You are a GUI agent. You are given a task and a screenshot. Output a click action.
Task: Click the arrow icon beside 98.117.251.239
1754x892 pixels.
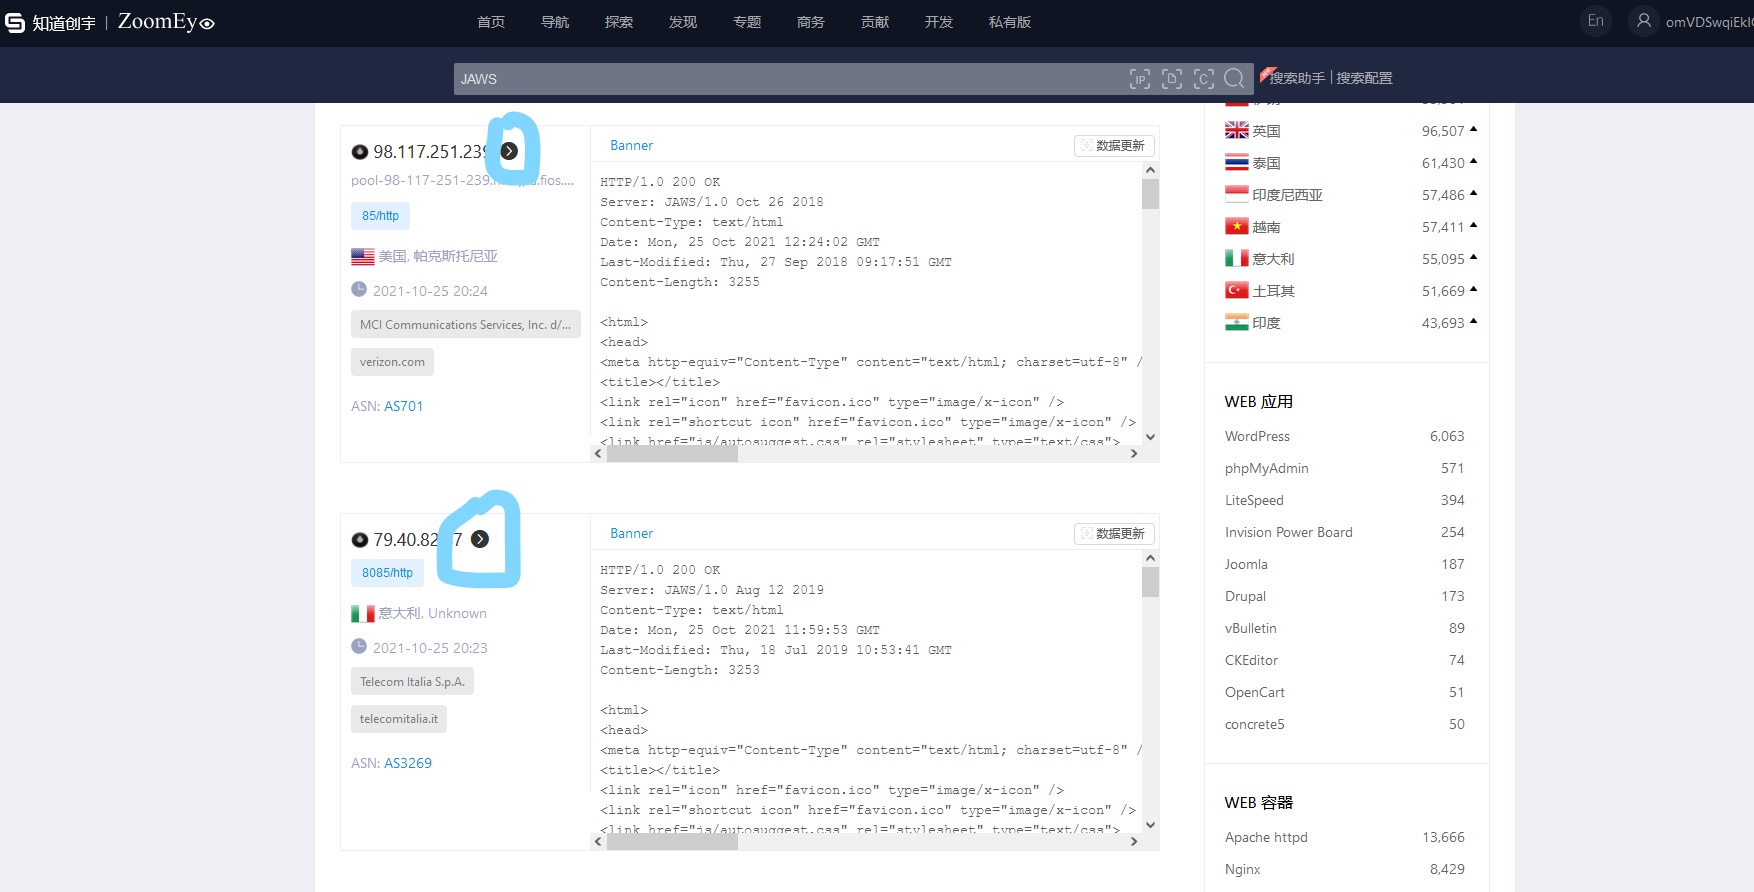click(x=509, y=151)
